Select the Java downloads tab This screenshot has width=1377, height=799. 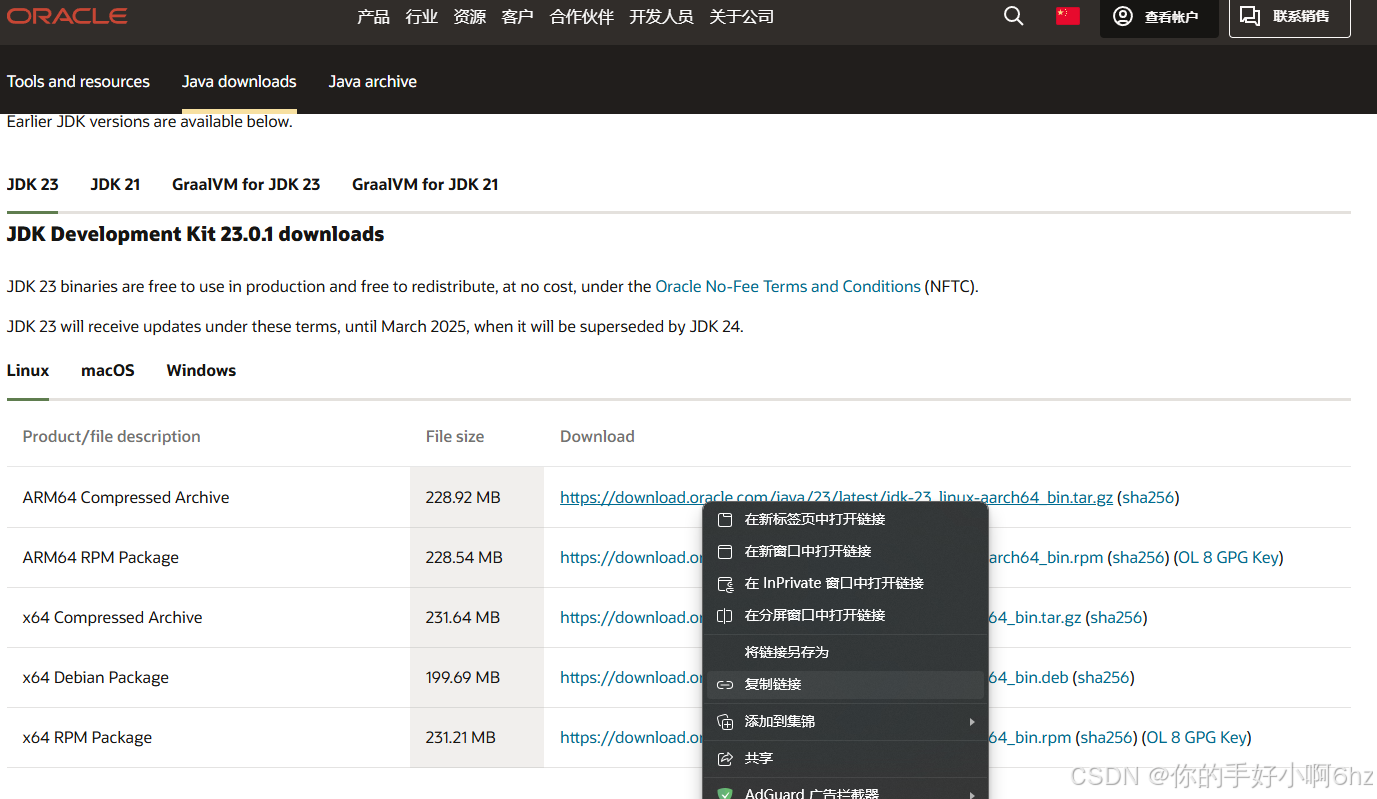pyautogui.click(x=239, y=82)
